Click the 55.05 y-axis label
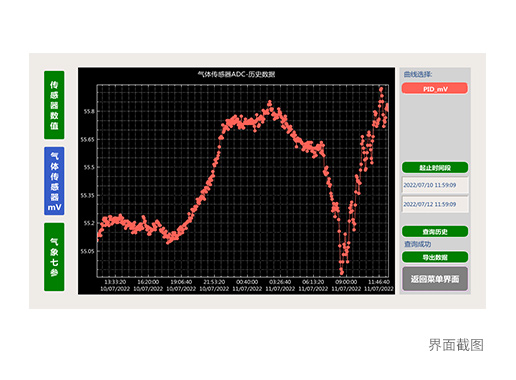This screenshot has width=516, height=380. point(87,251)
